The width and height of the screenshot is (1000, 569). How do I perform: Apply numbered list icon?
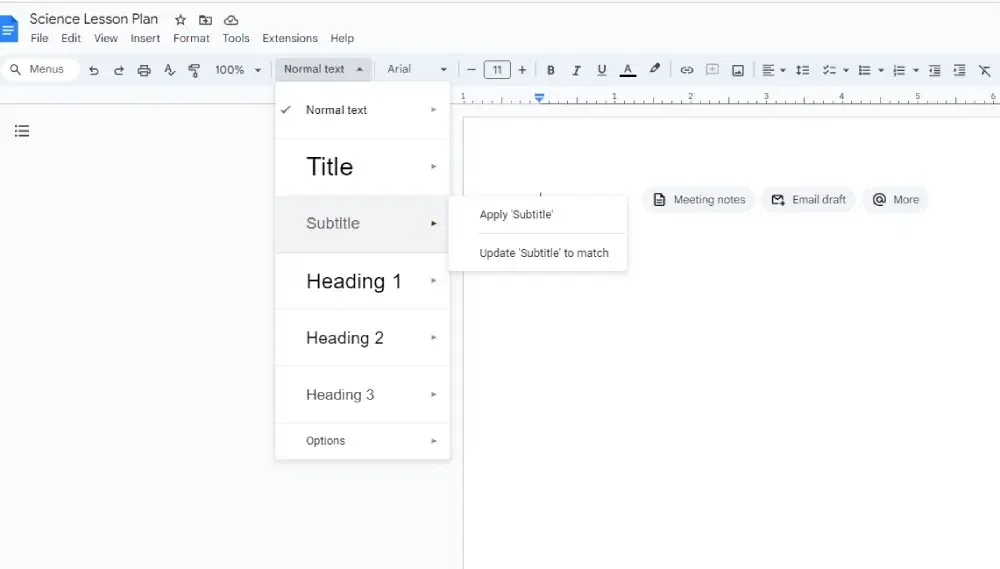(899, 70)
